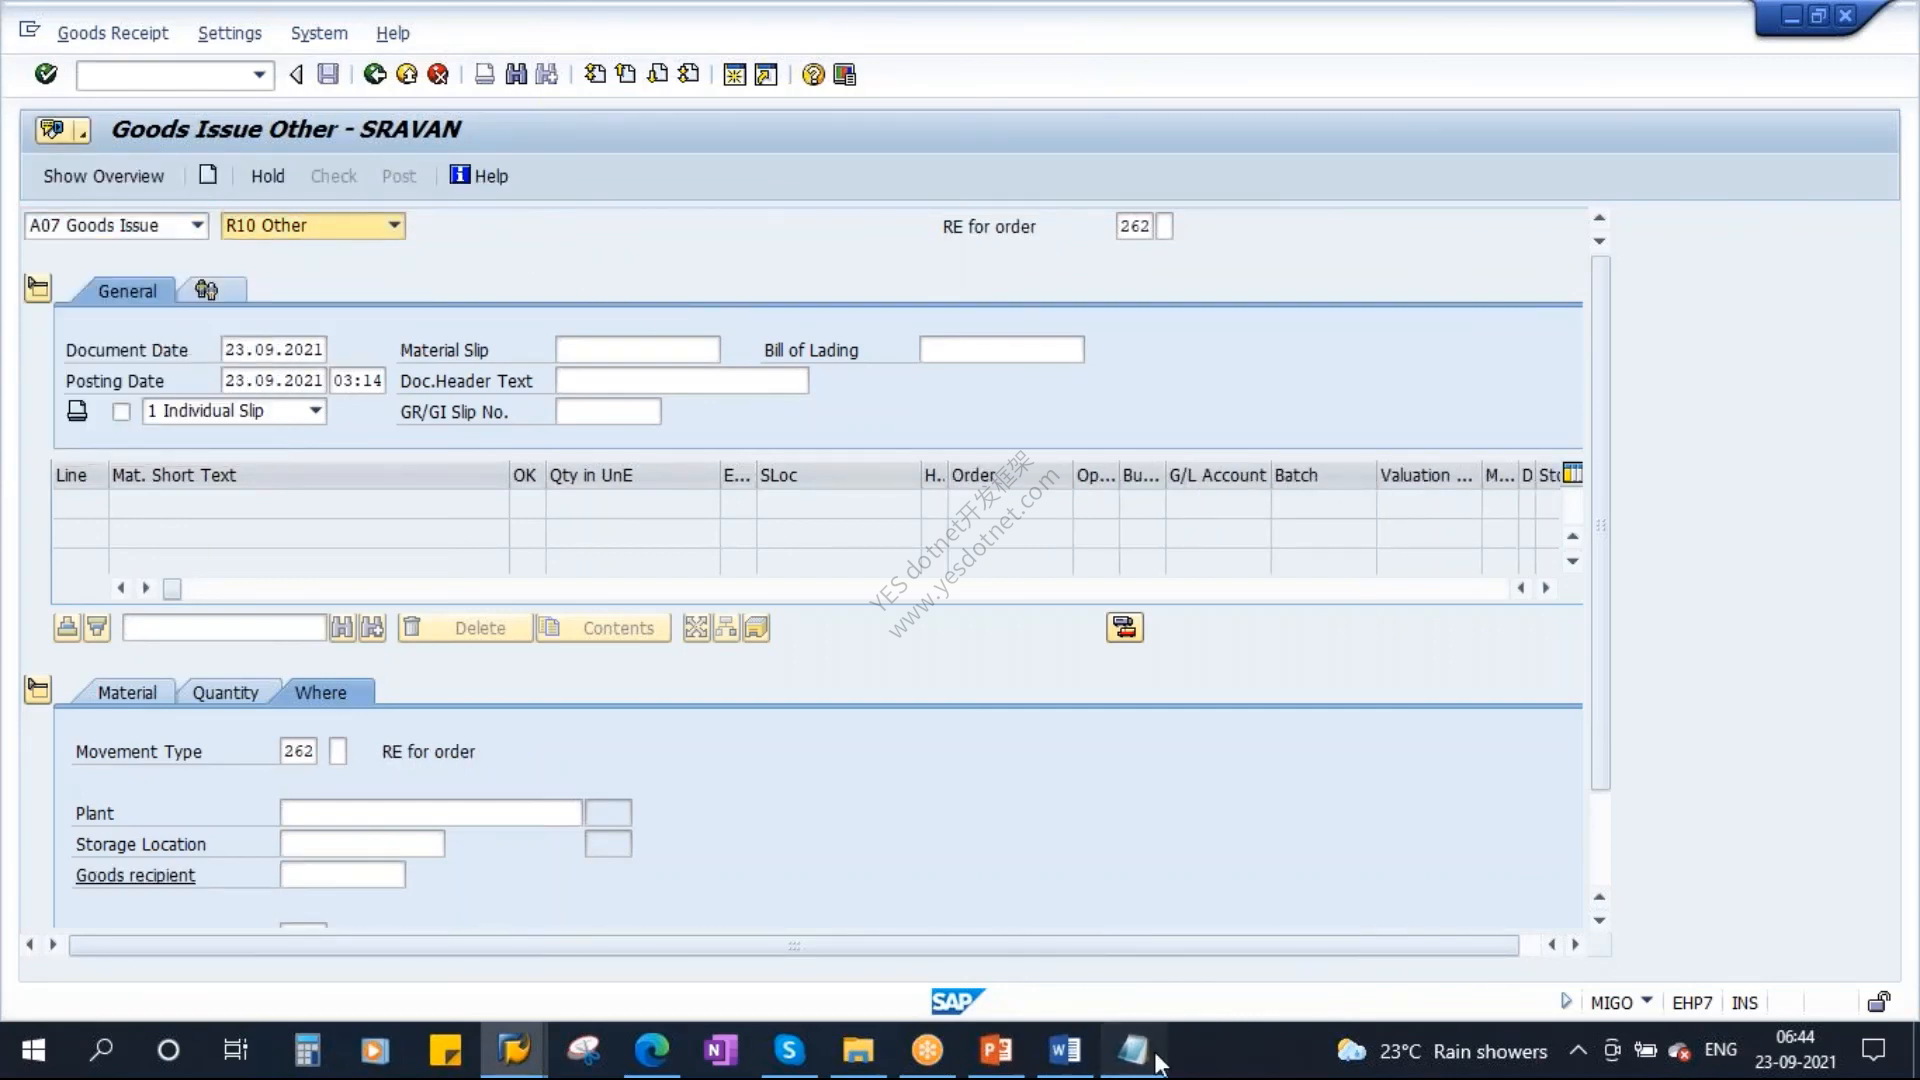Viewport: 1920px width, 1080px height.
Task: Click the G/L Account column header
Action: tap(1218, 476)
